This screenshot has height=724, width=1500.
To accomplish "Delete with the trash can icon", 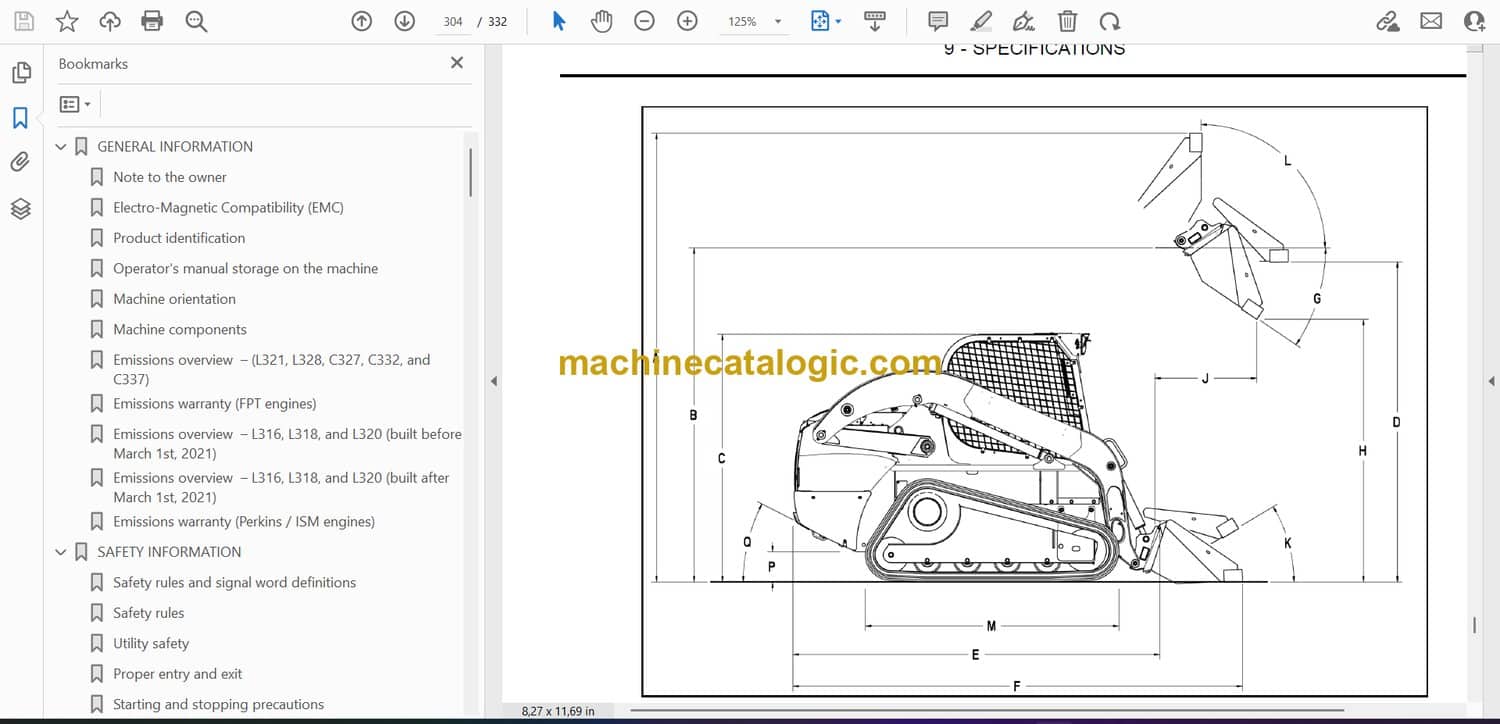I will [x=1067, y=21].
